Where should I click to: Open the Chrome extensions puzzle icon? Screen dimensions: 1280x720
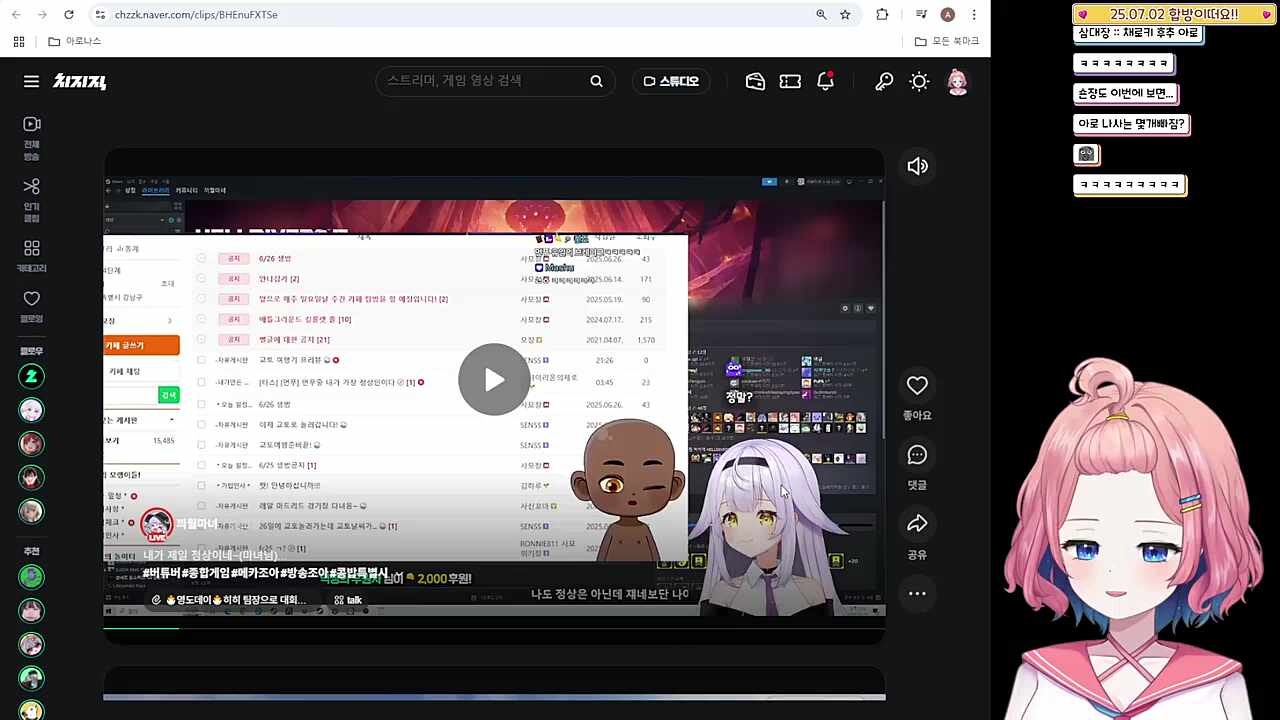882,15
